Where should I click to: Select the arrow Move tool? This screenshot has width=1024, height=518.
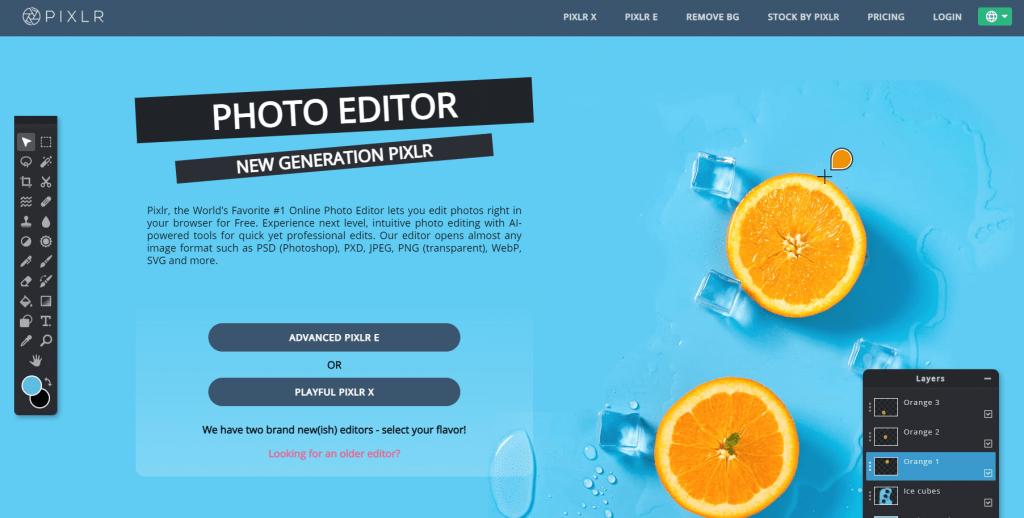(x=26, y=142)
